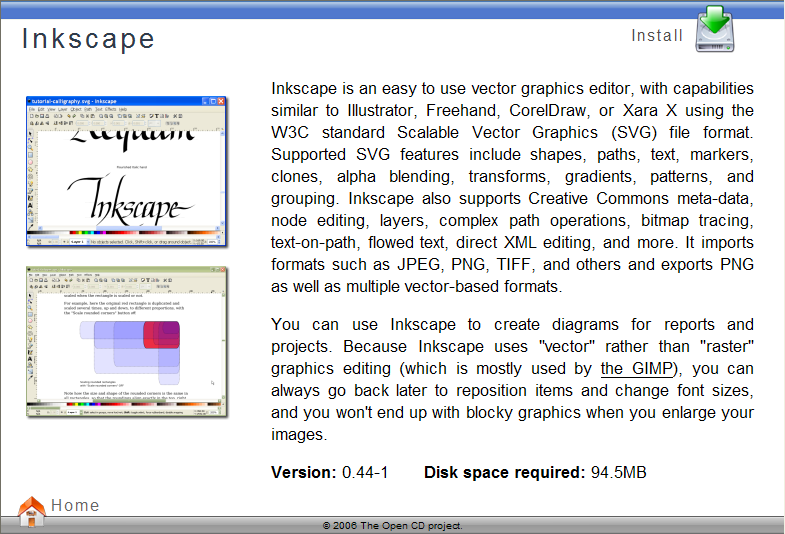Image resolution: width=785 pixels, height=534 pixels.
Task: Click the paragraph starting 'You can use Inkscape'
Action: click(x=512, y=379)
